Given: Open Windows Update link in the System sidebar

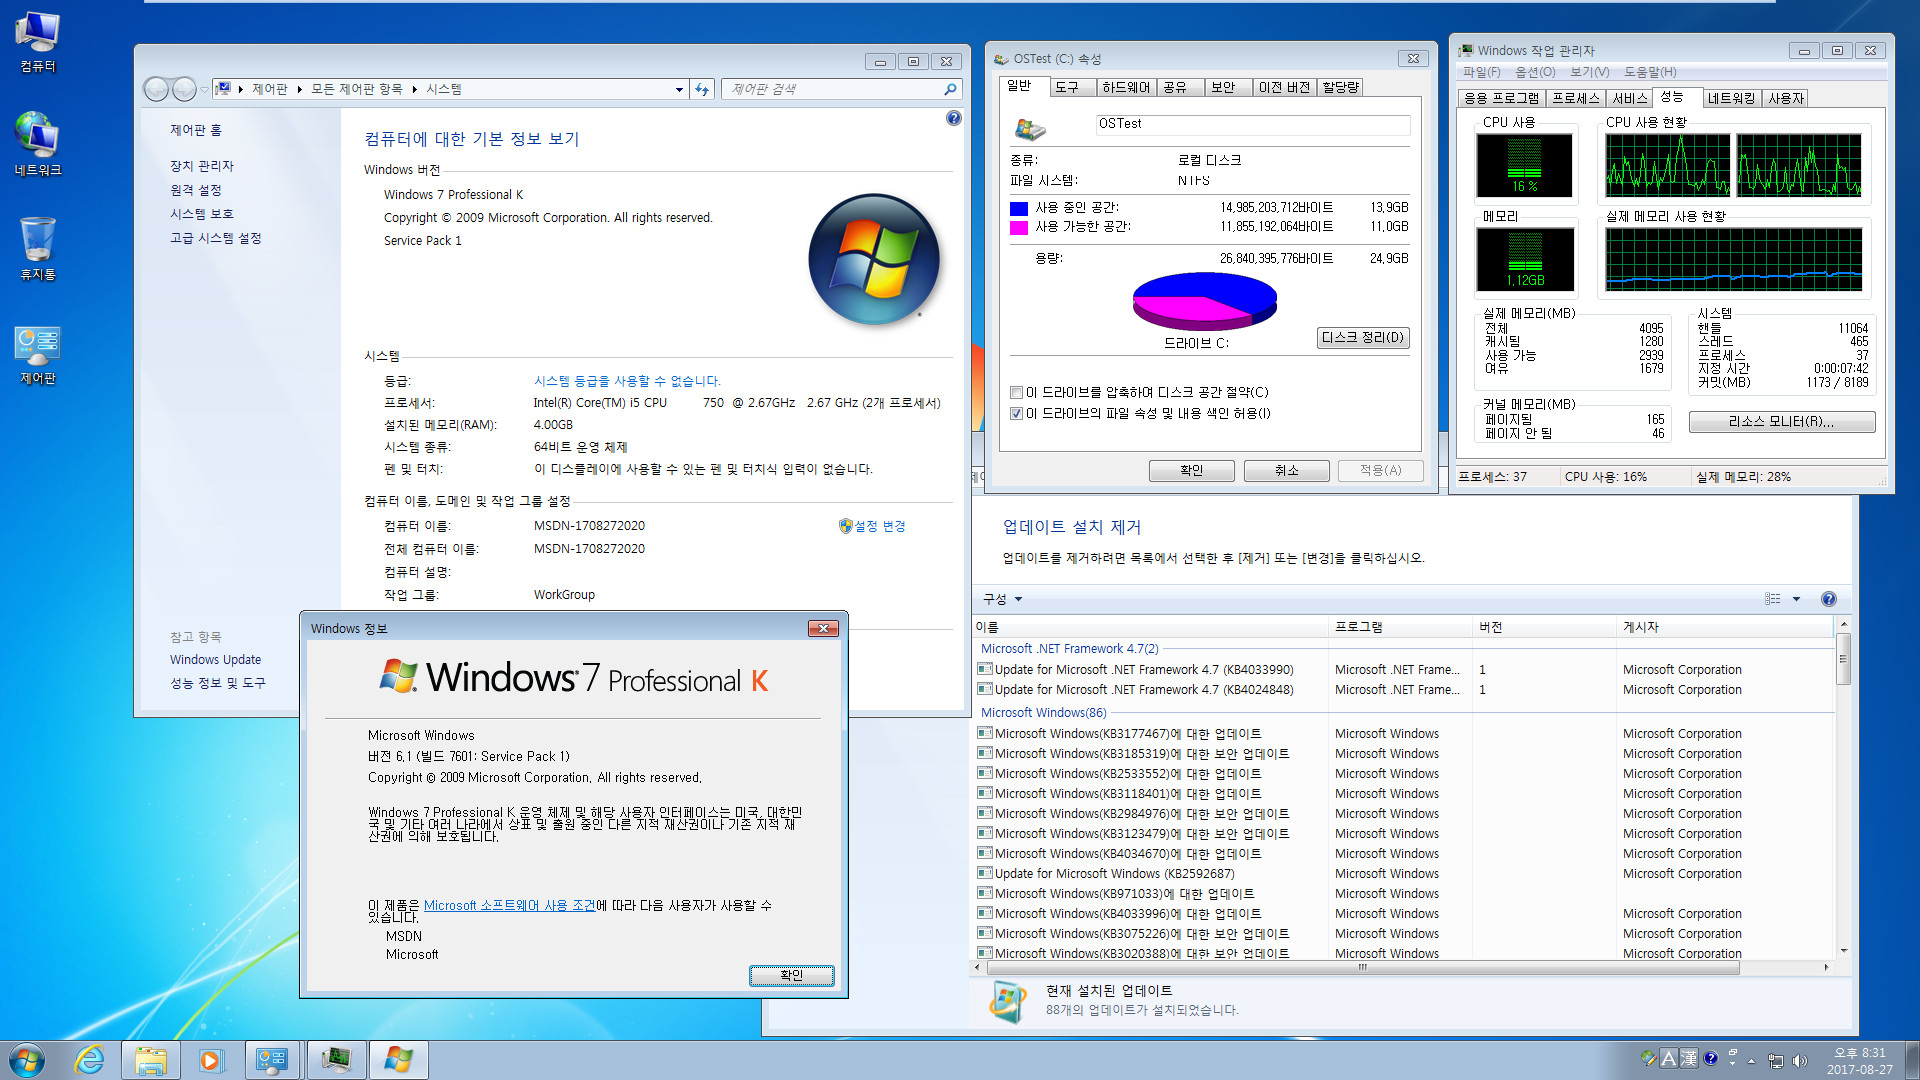Looking at the screenshot, I should (215, 659).
